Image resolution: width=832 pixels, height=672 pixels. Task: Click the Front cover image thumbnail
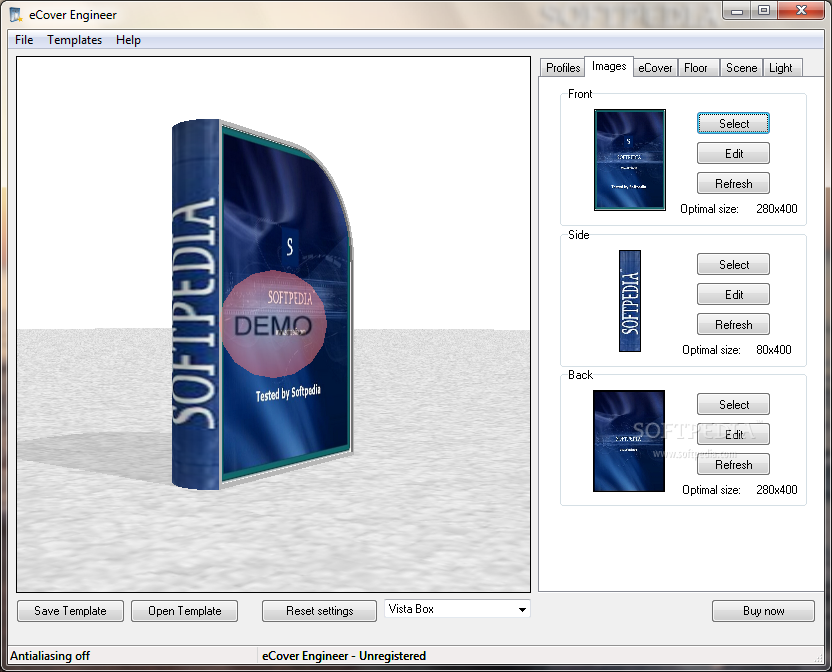click(x=630, y=160)
